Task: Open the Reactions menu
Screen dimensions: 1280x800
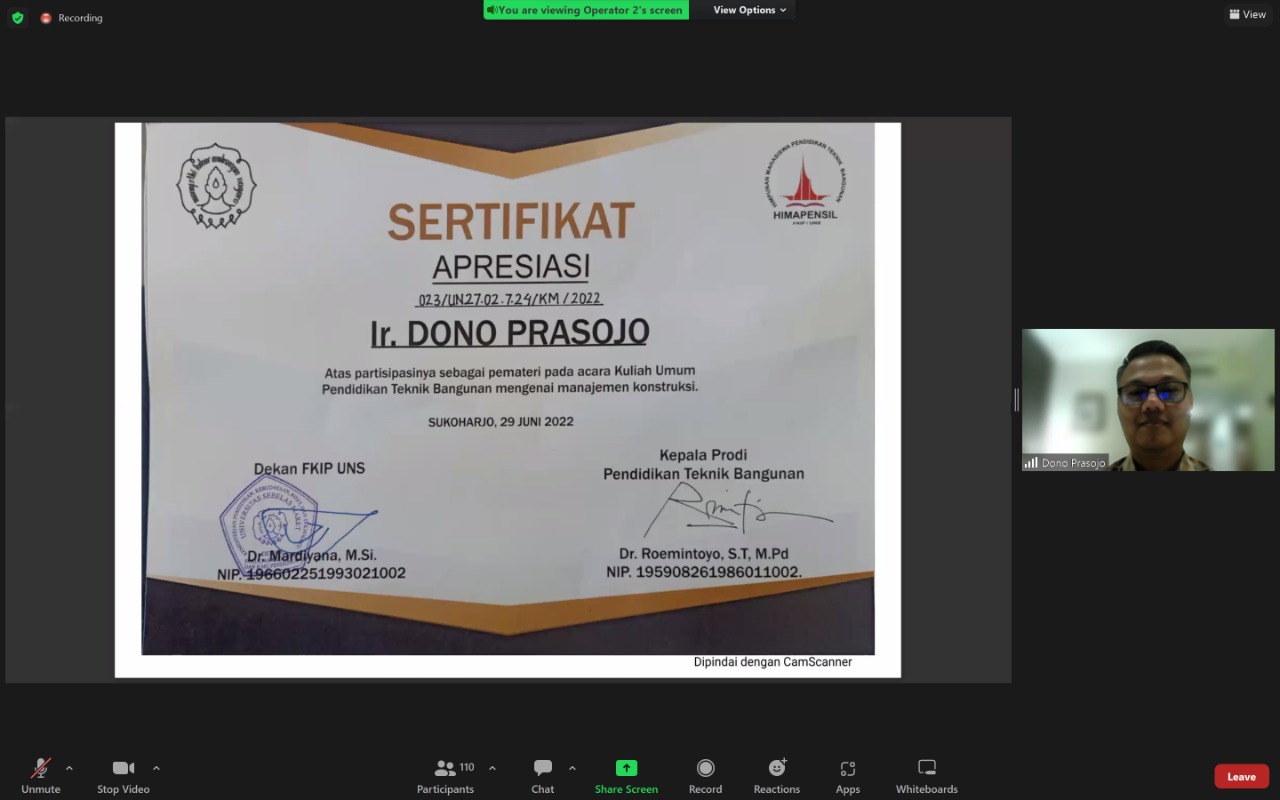Action: click(x=777, y=775)
